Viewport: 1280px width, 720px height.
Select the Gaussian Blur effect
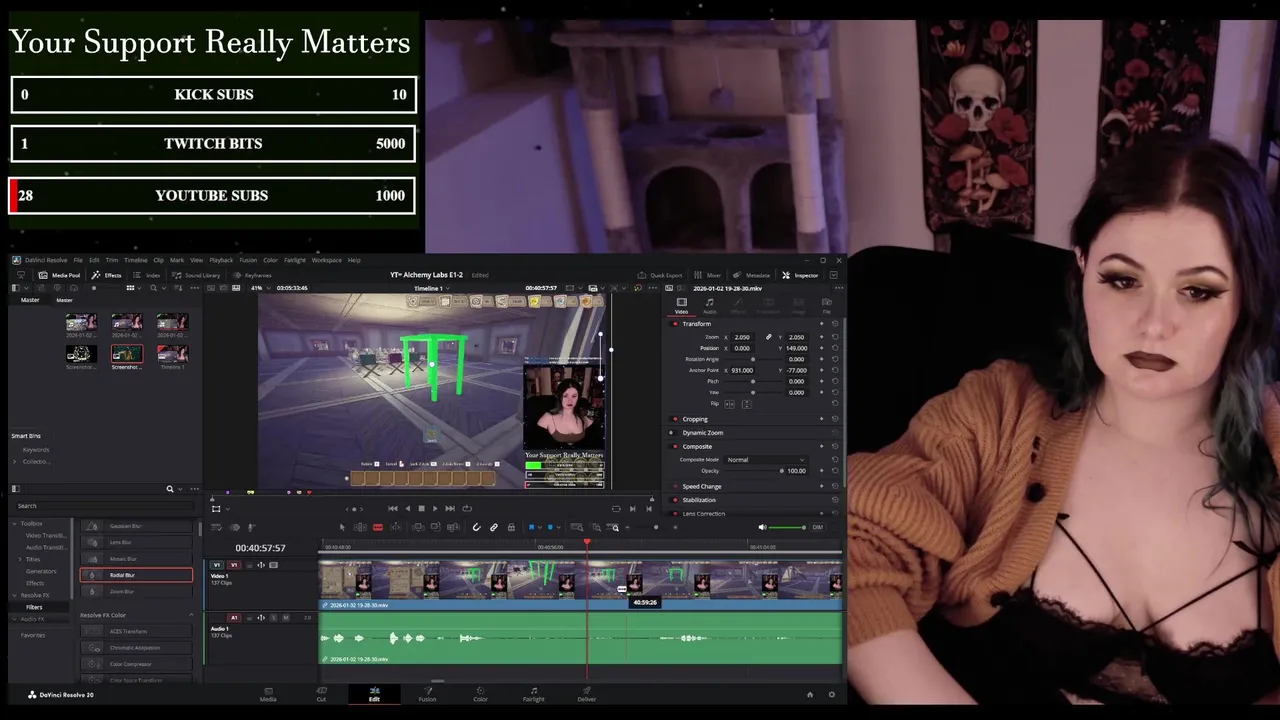coord(136,526)
